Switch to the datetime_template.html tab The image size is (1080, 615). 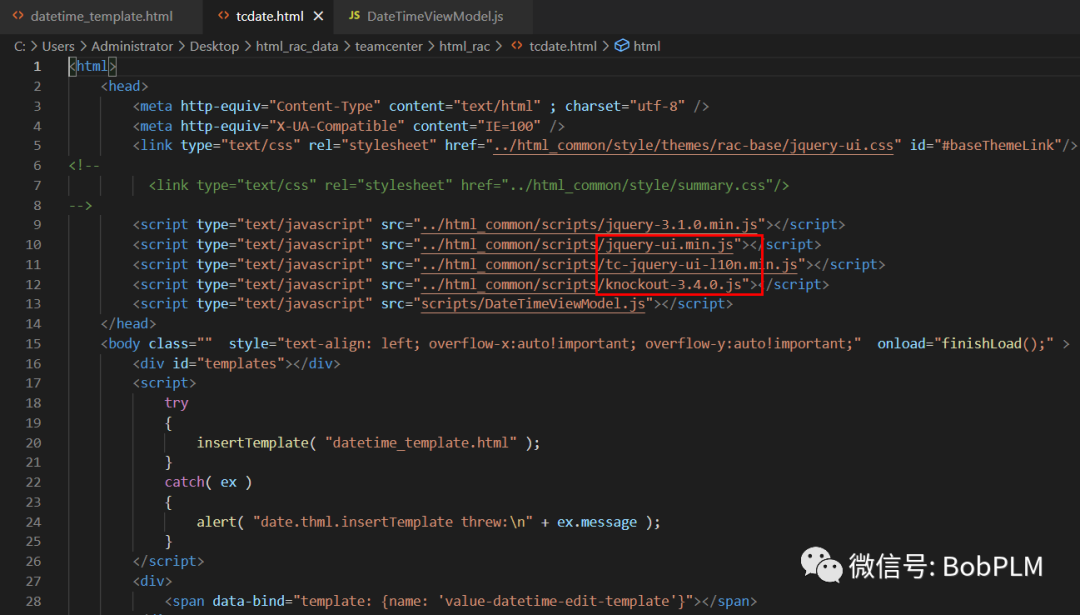[x=101, y=16]
